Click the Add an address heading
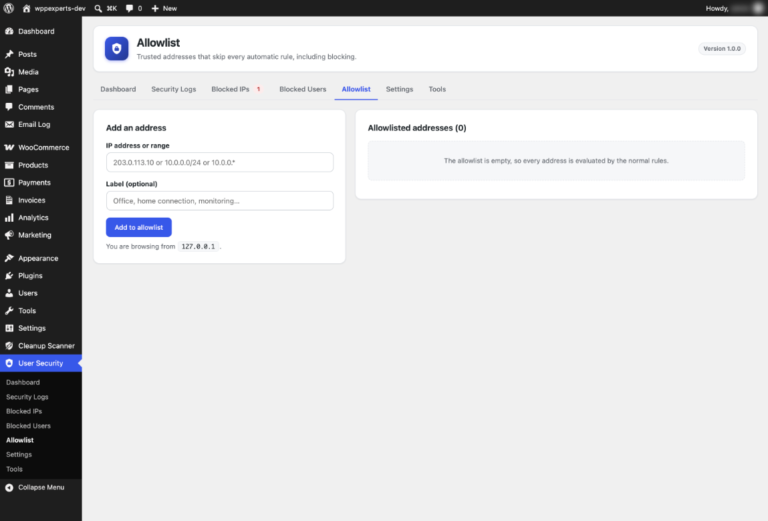 (x=136, y=128)
